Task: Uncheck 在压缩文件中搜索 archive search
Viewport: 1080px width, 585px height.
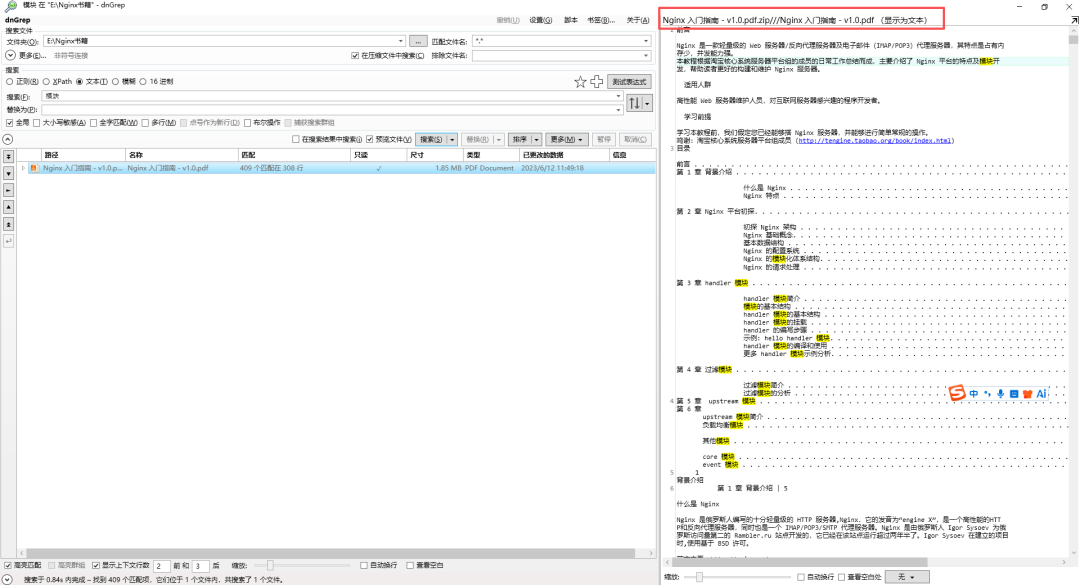Action: point(355,56)
